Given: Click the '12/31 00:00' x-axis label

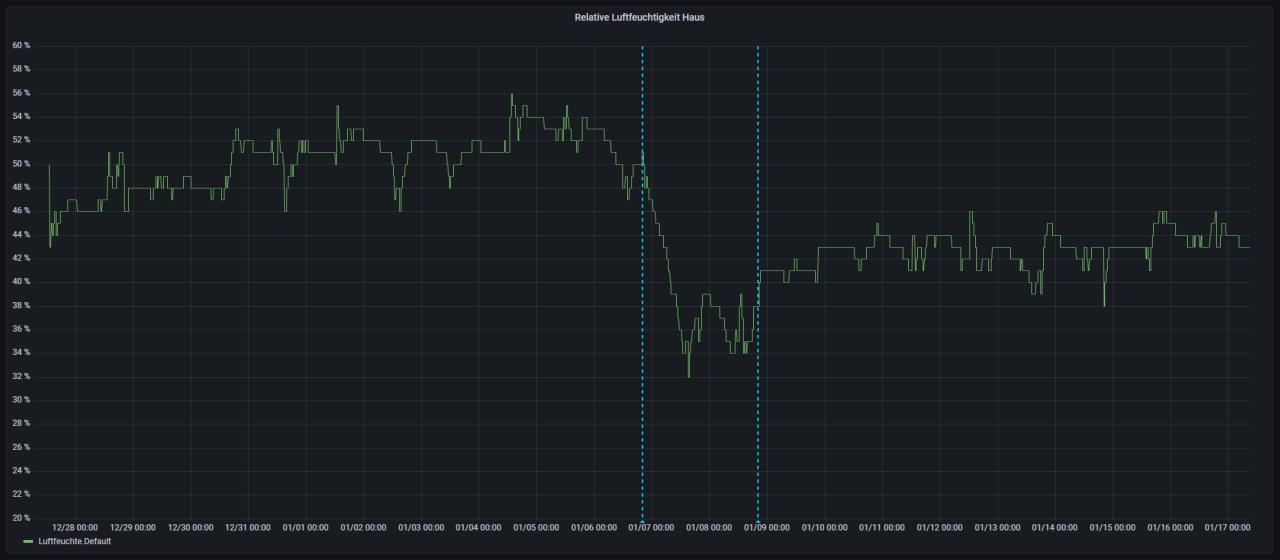Looking at the screenshot, I should [x=248, y=527].
